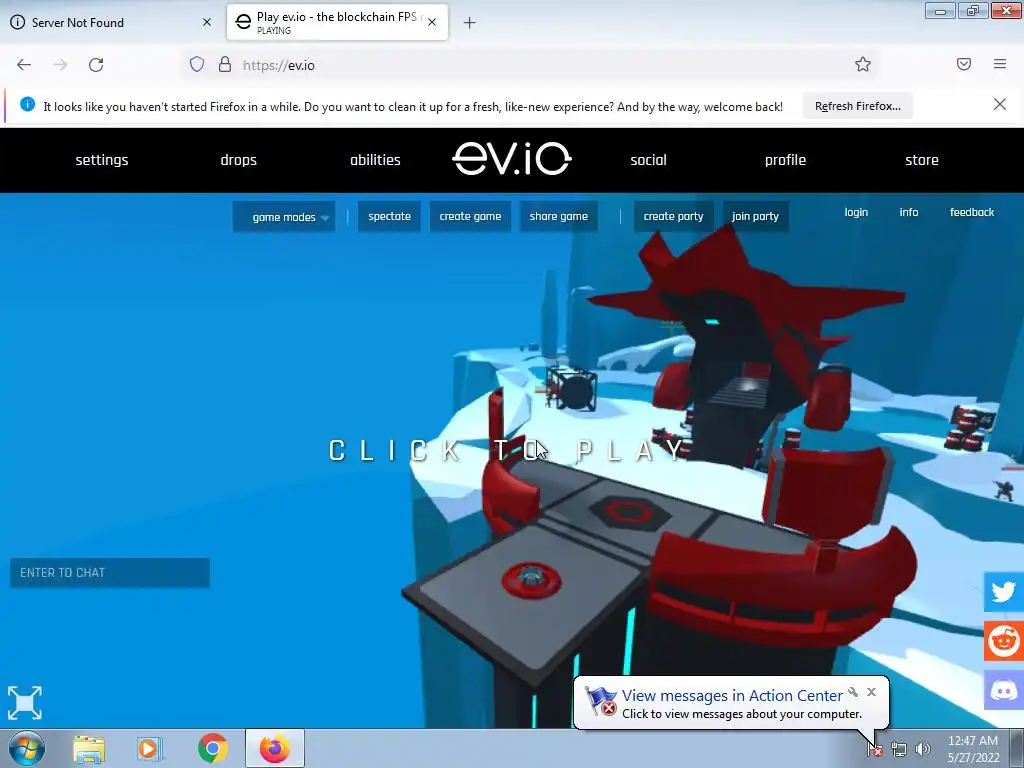The image size is (1024, 768).
Task: Open Windows Media Player from taskbar
Action: 150,749
